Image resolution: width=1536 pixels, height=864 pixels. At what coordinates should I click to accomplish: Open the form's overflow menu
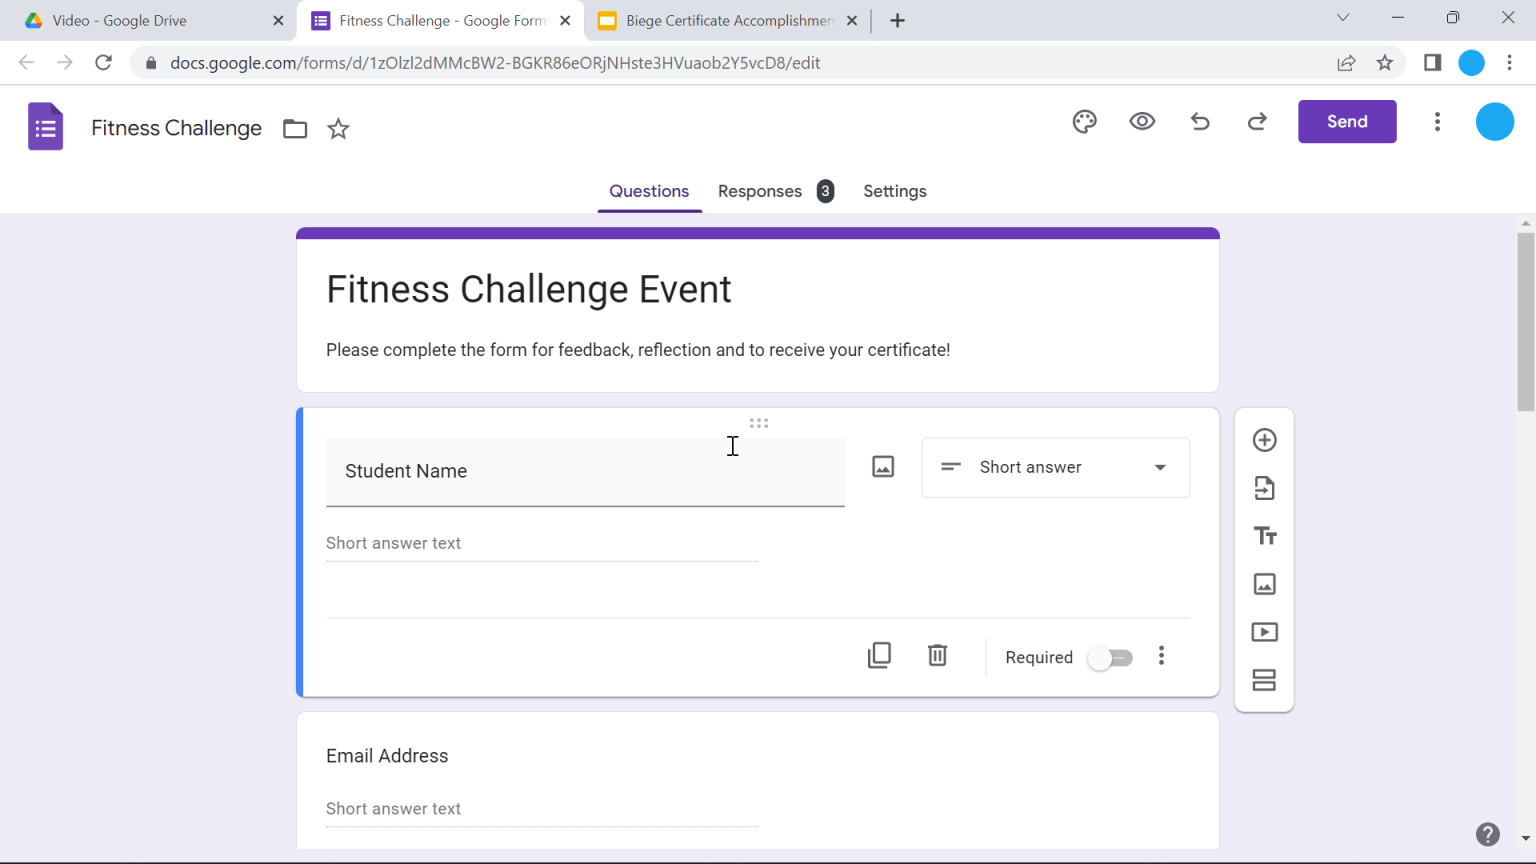pos(1437,121)
